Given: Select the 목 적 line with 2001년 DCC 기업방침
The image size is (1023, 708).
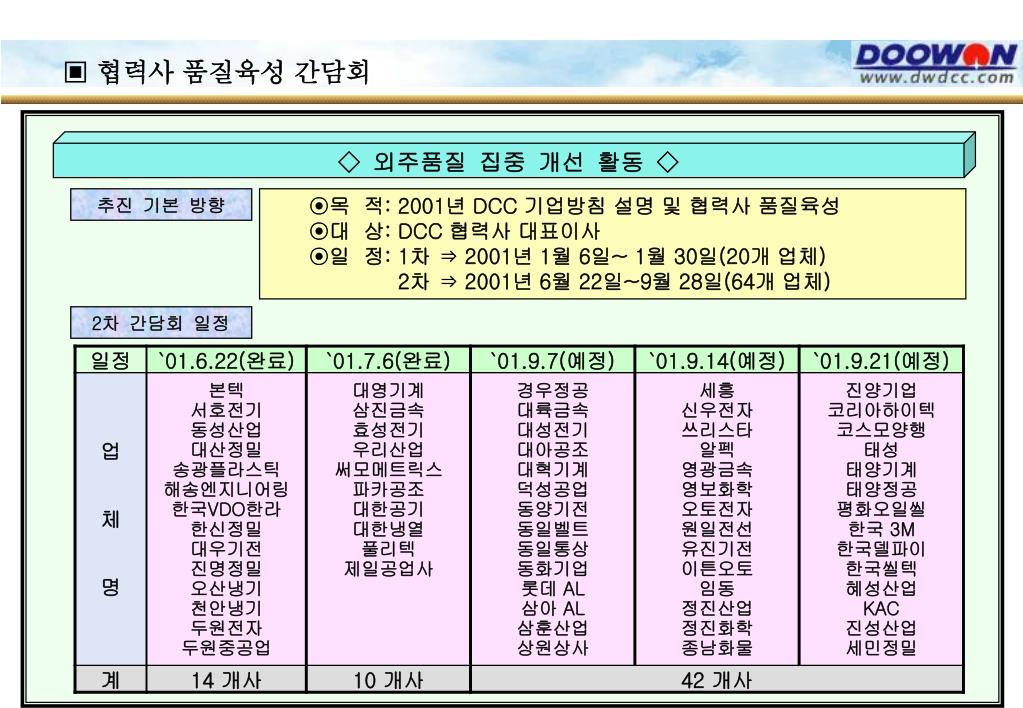Looking at the screenshot, I should 574,206.
